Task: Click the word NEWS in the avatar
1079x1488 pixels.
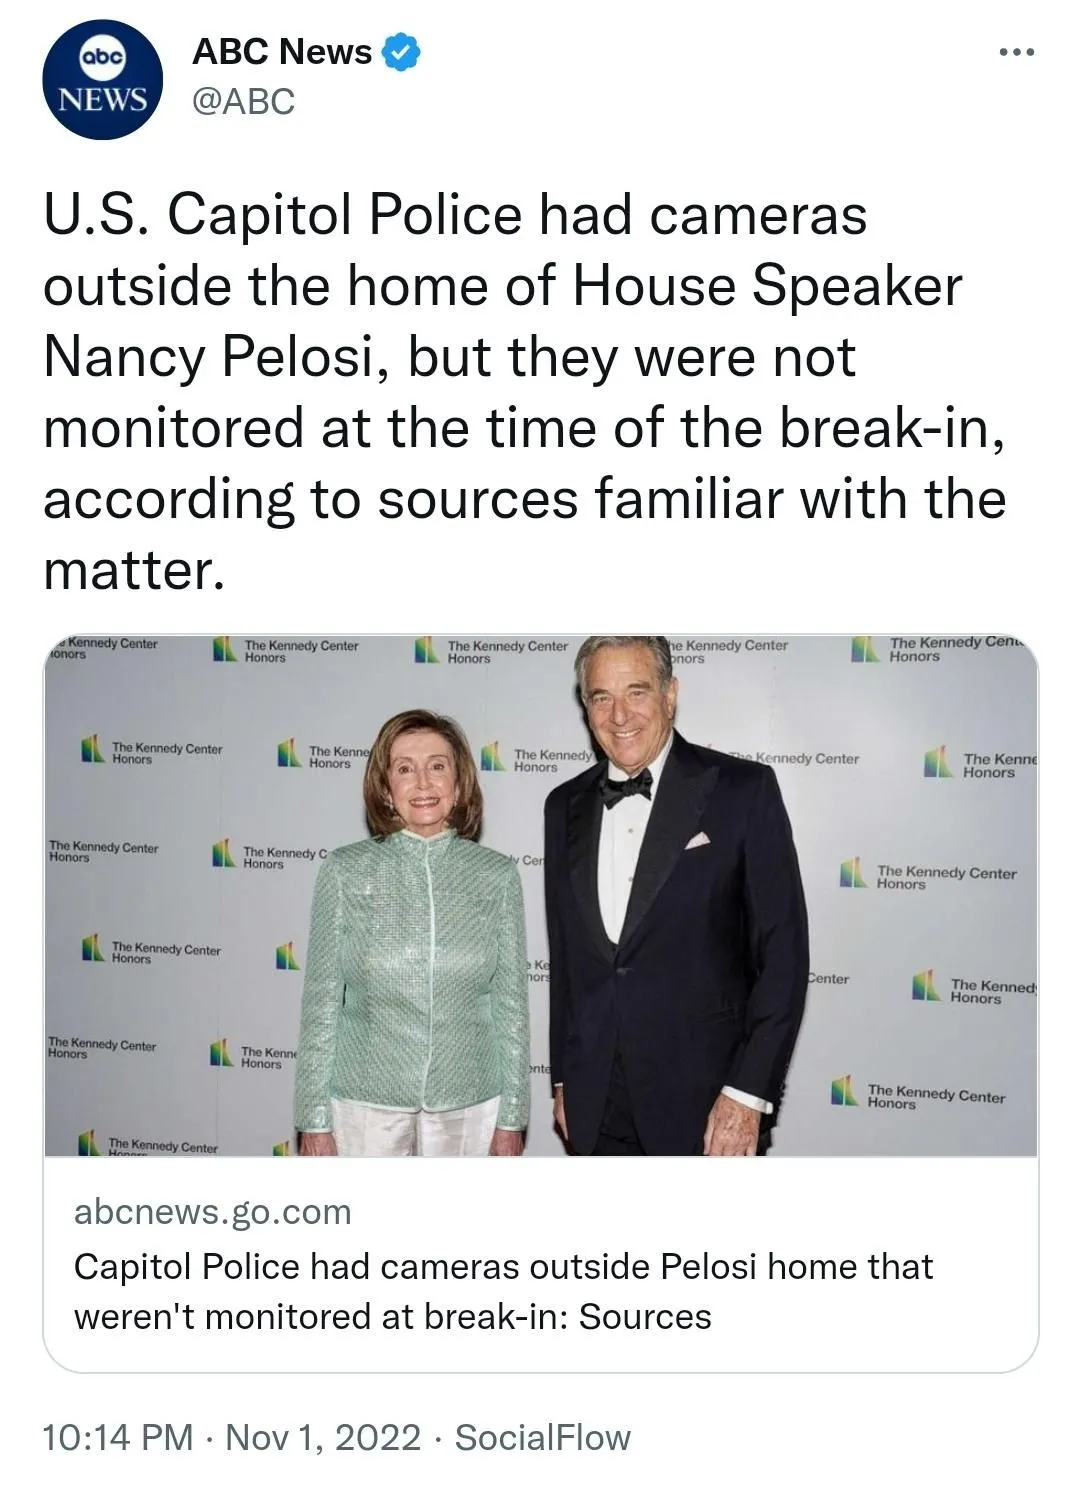Action: click(x=101, y=99)
